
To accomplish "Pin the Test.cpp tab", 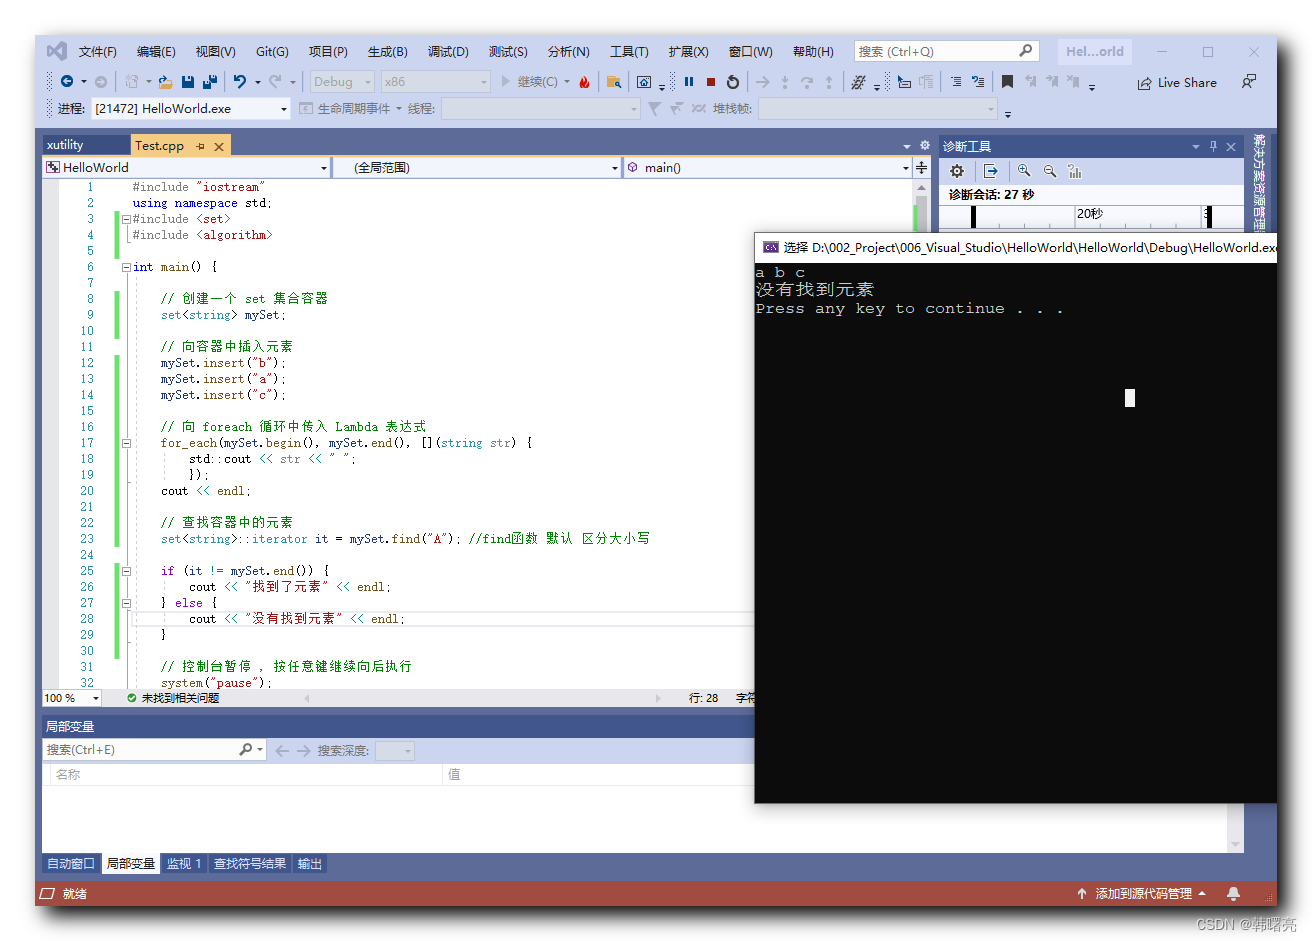I will [200, 146].
